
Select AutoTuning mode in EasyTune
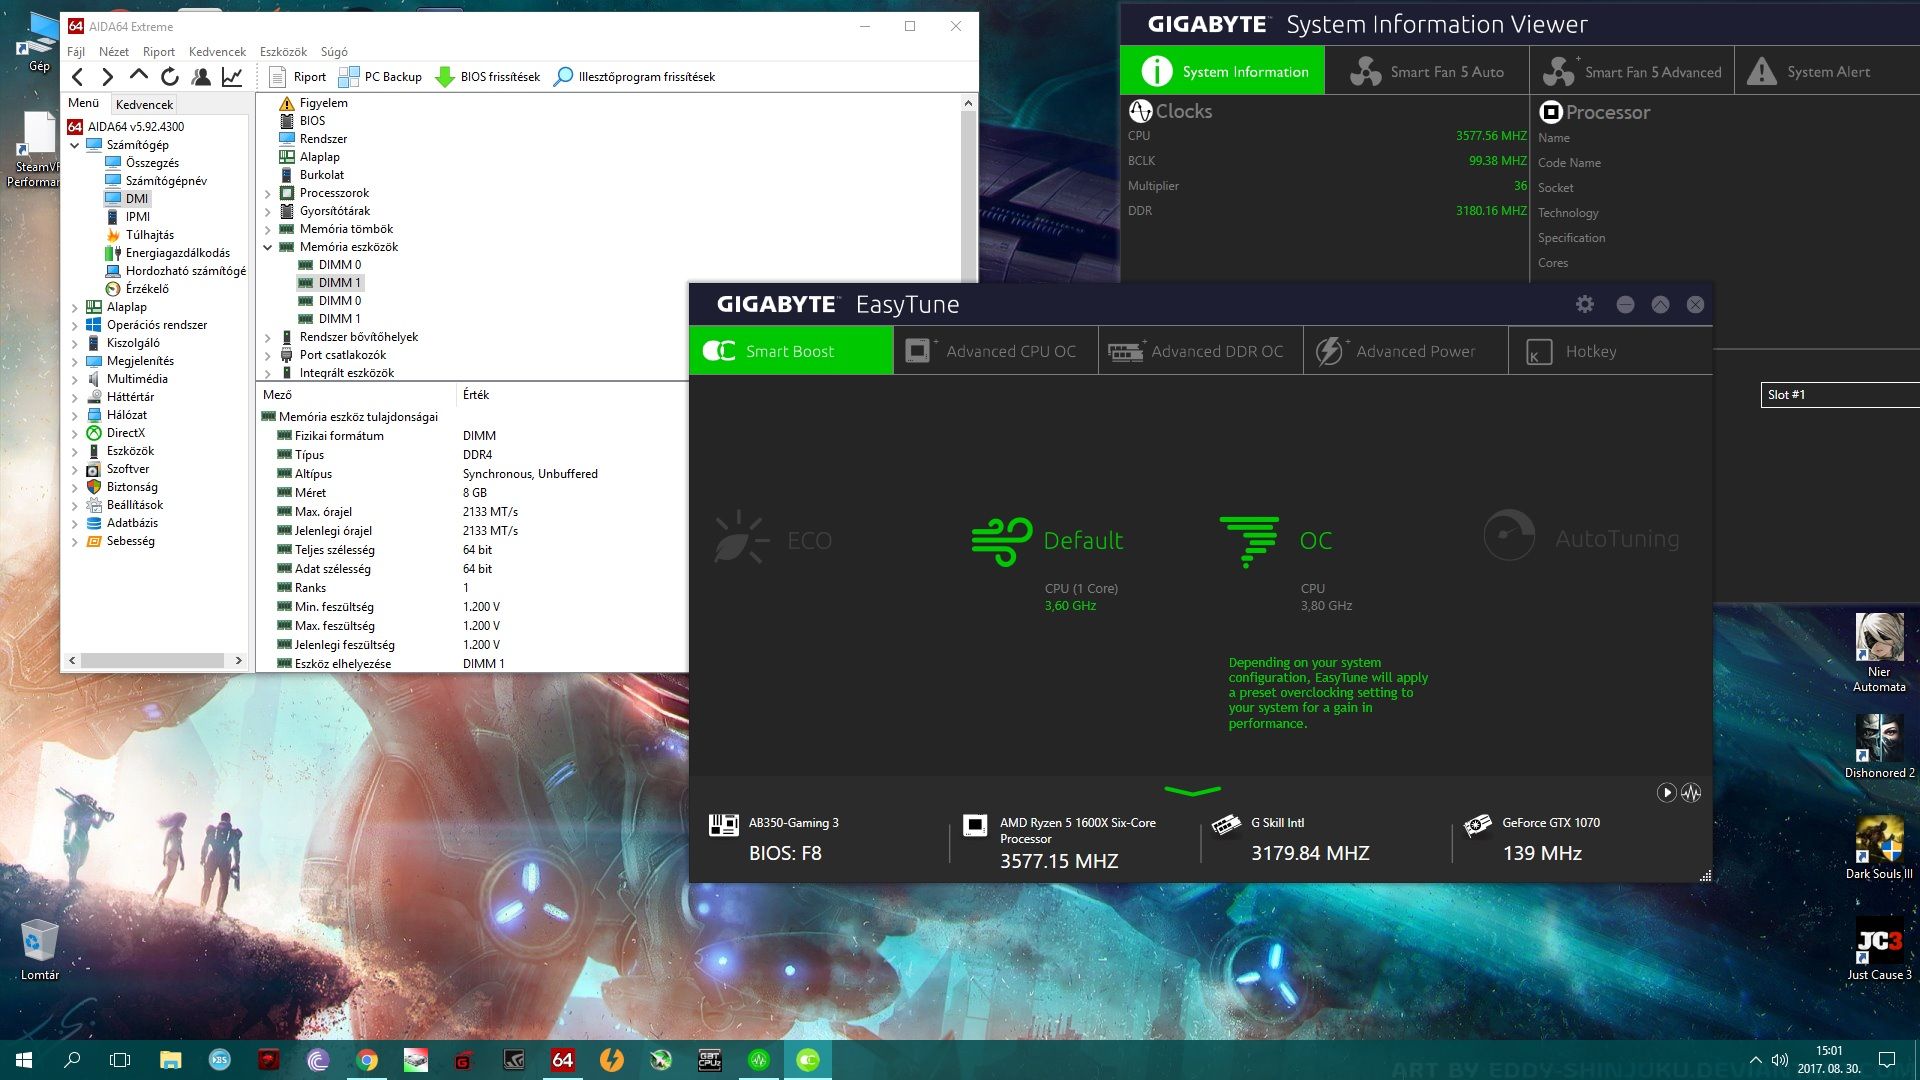tap(1582, 538)
